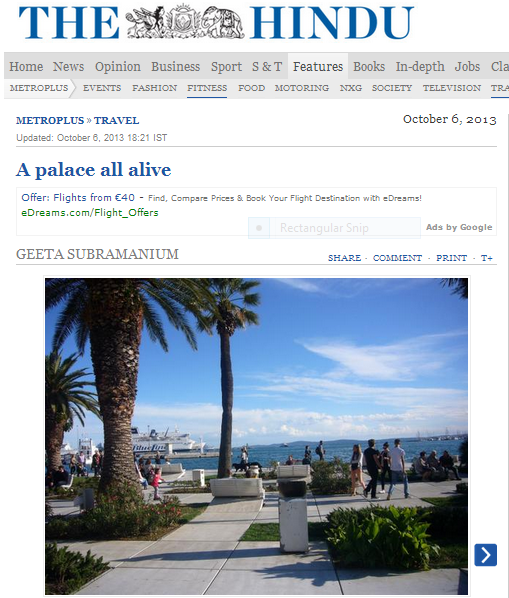Select the Metroplus submenu item

tap(39, 88)
